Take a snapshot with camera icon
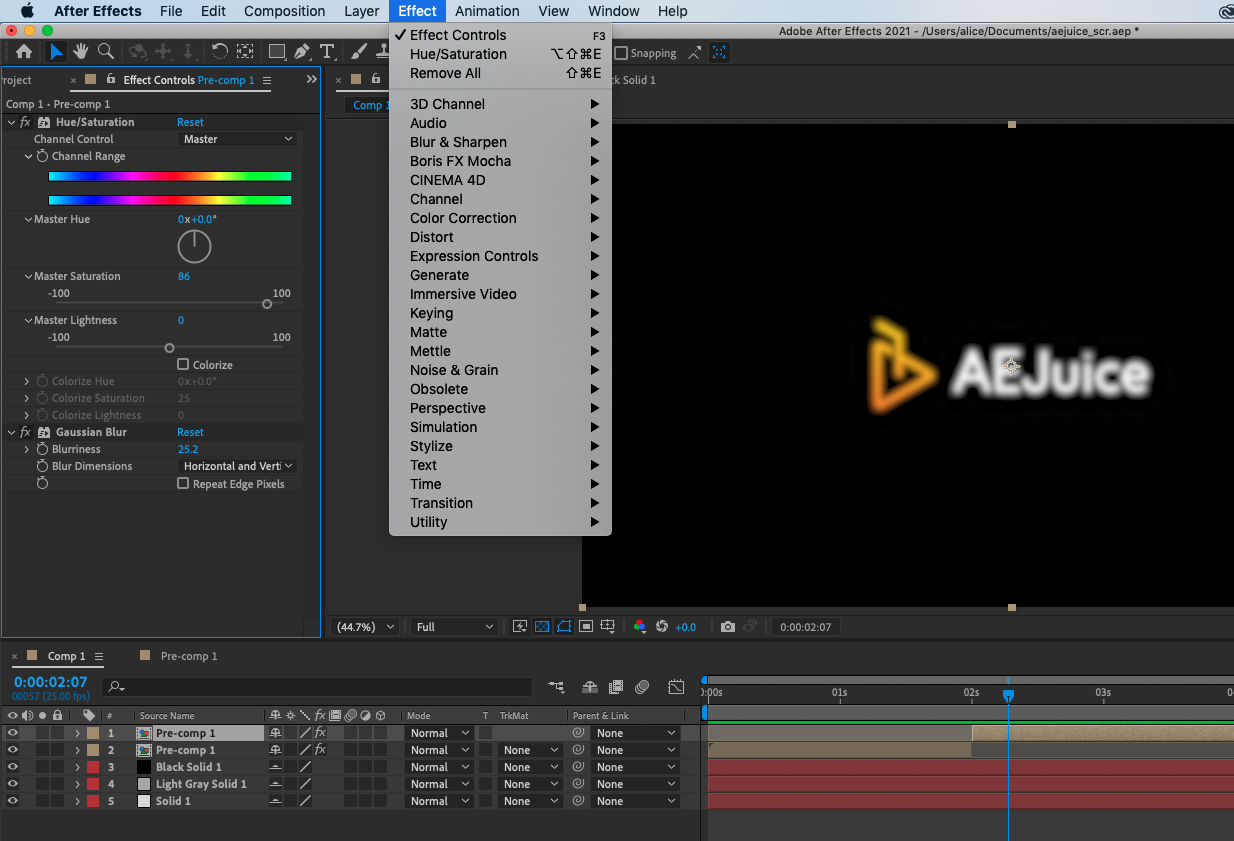 [x=728, y=627]
